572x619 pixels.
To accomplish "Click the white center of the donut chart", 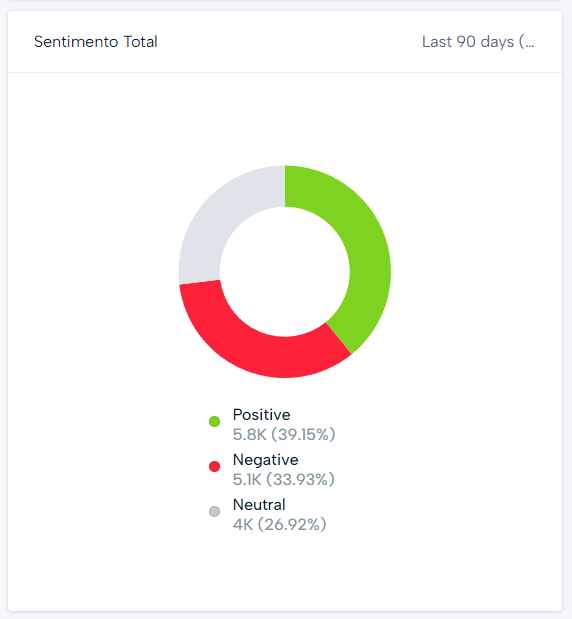I will (x=285, y=272).
